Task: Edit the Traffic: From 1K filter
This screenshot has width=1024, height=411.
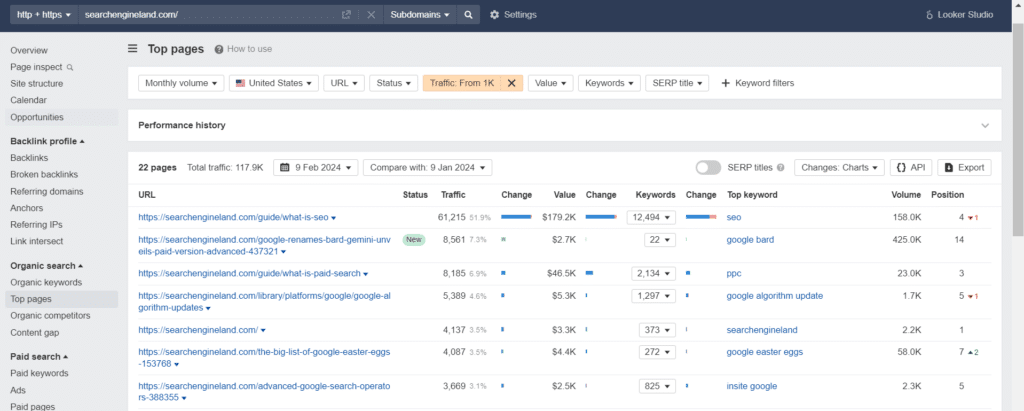Action: click(462, 83)
